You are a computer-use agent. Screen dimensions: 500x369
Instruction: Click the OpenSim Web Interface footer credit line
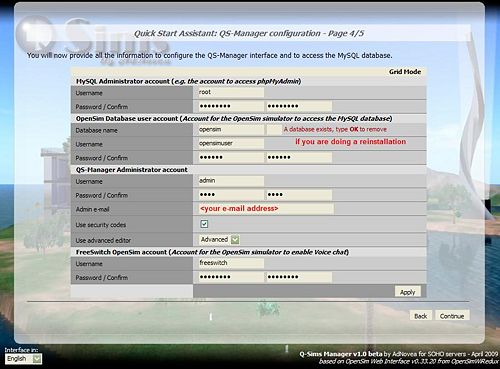pos(408,361)
